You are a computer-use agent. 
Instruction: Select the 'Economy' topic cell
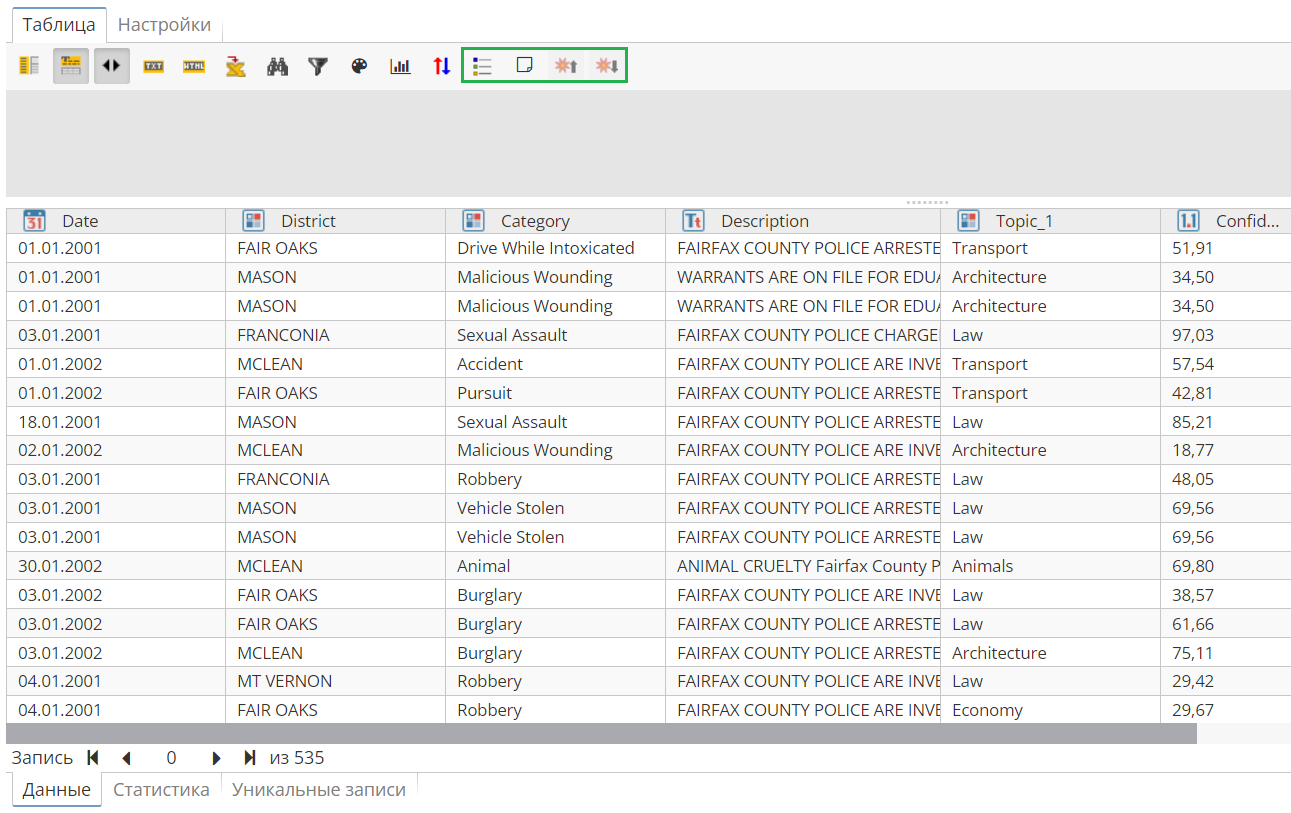tap(1051, 710)
